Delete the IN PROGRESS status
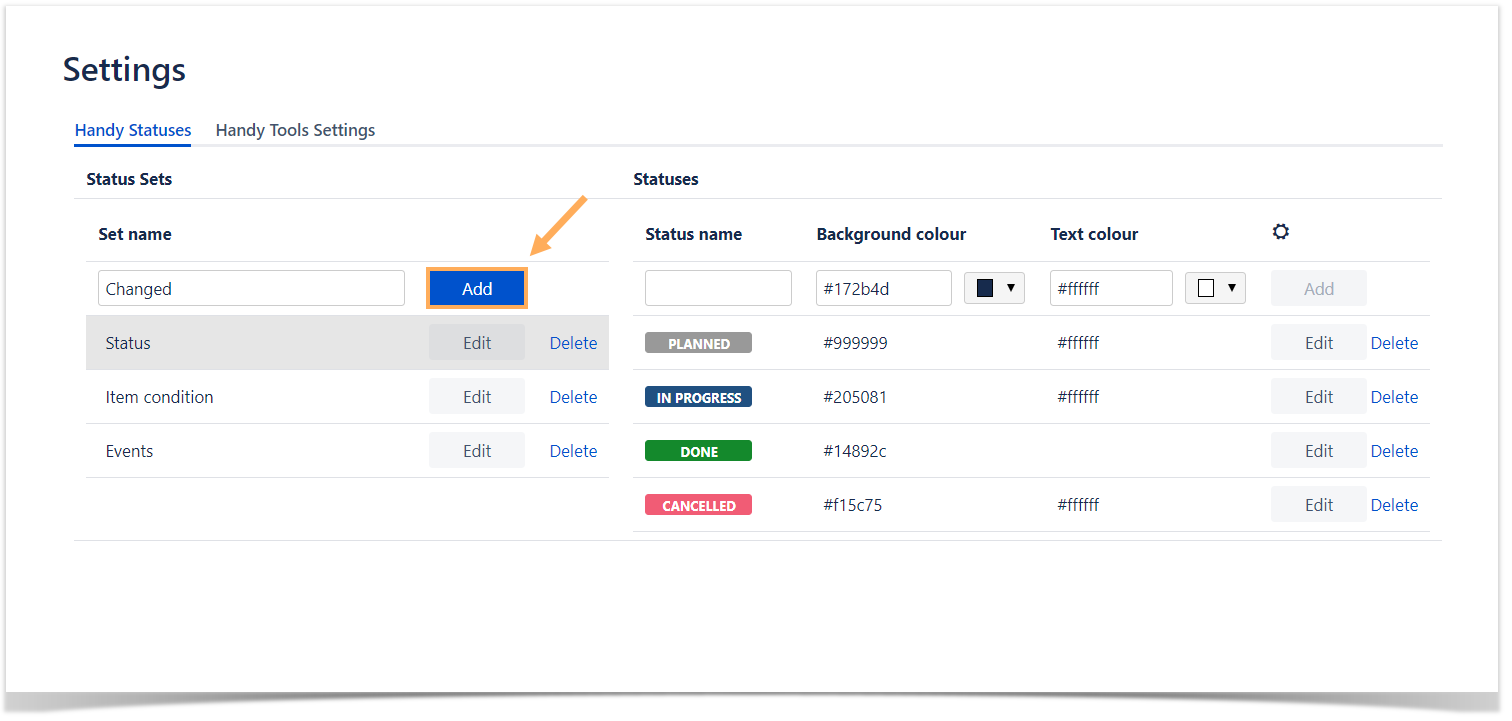Image resolution: width=1512 pixels, height=721 pixels. [1394, 397]
